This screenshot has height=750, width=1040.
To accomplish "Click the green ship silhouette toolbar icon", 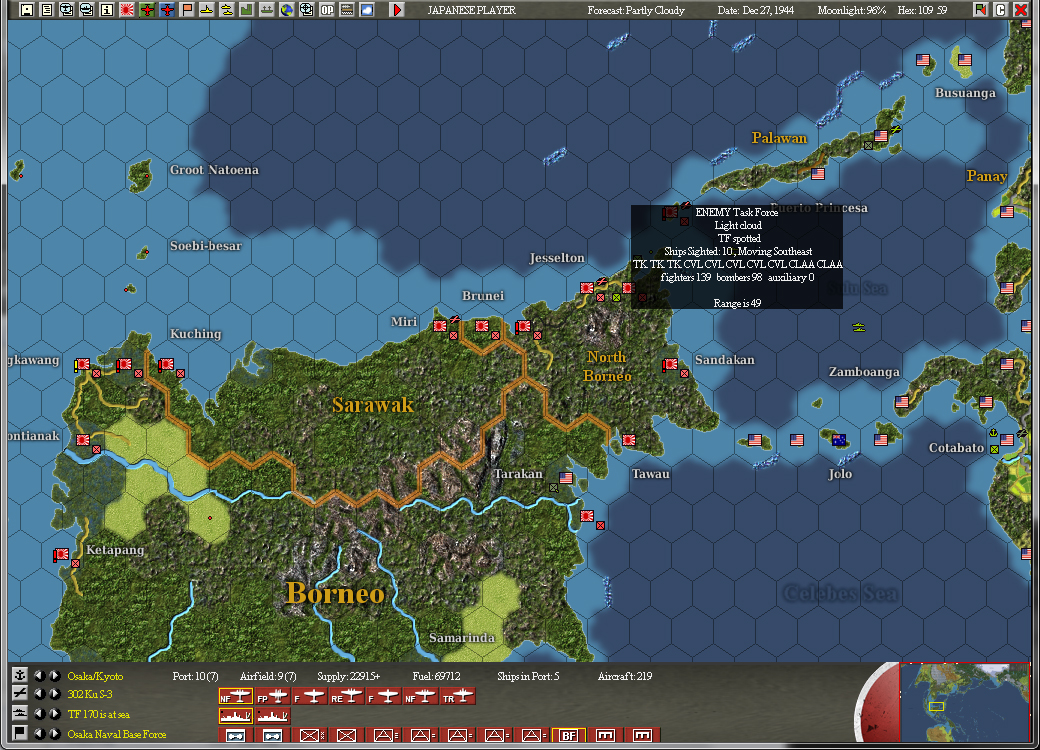I will (x=267, y=9).
